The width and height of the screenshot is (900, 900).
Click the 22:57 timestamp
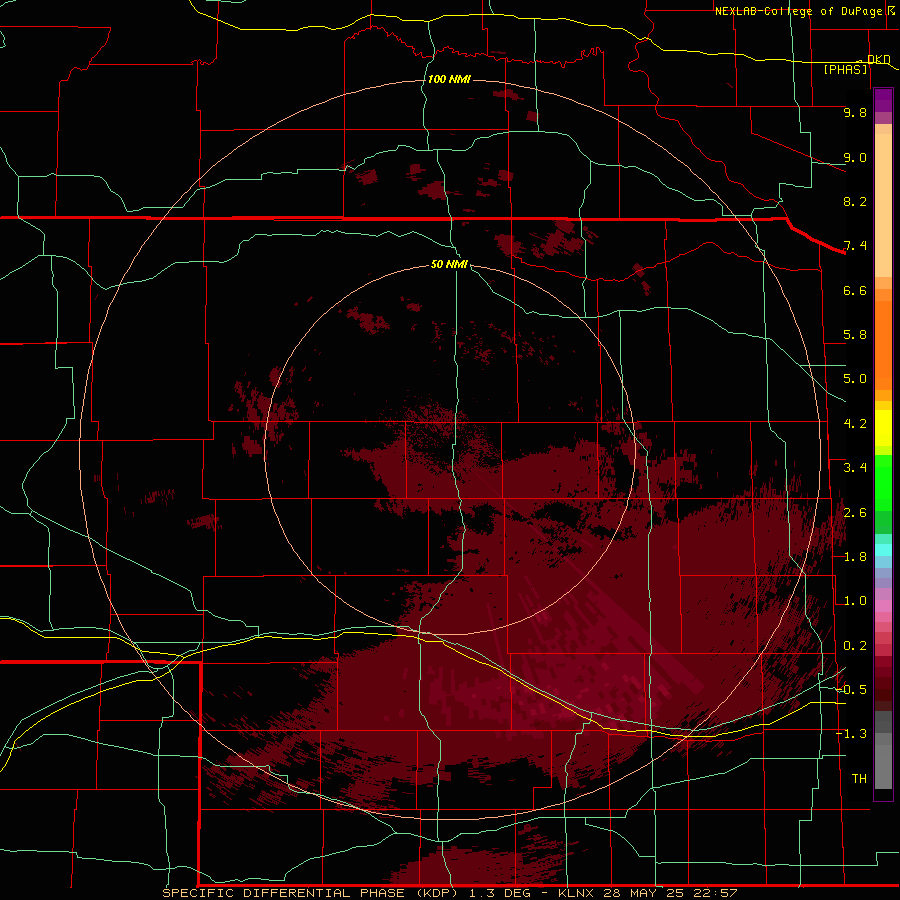[715, 893]
